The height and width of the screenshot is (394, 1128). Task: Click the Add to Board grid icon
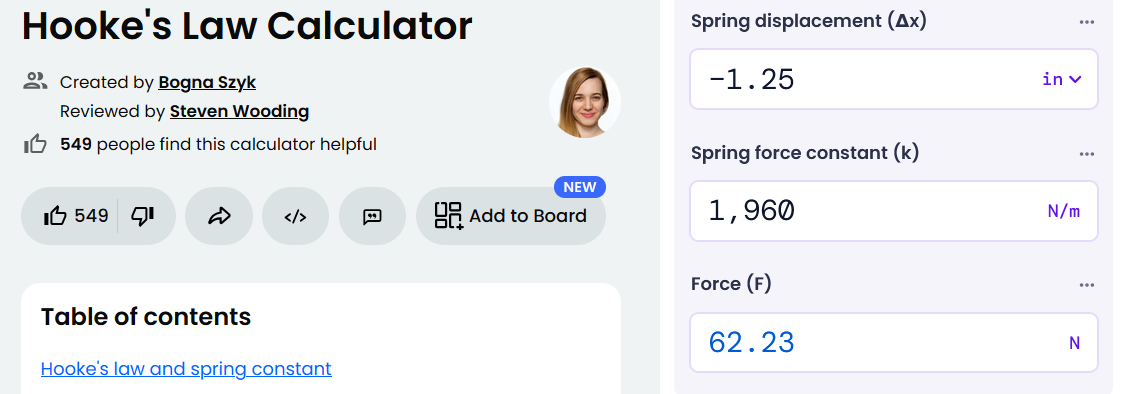tap(449, 216)
